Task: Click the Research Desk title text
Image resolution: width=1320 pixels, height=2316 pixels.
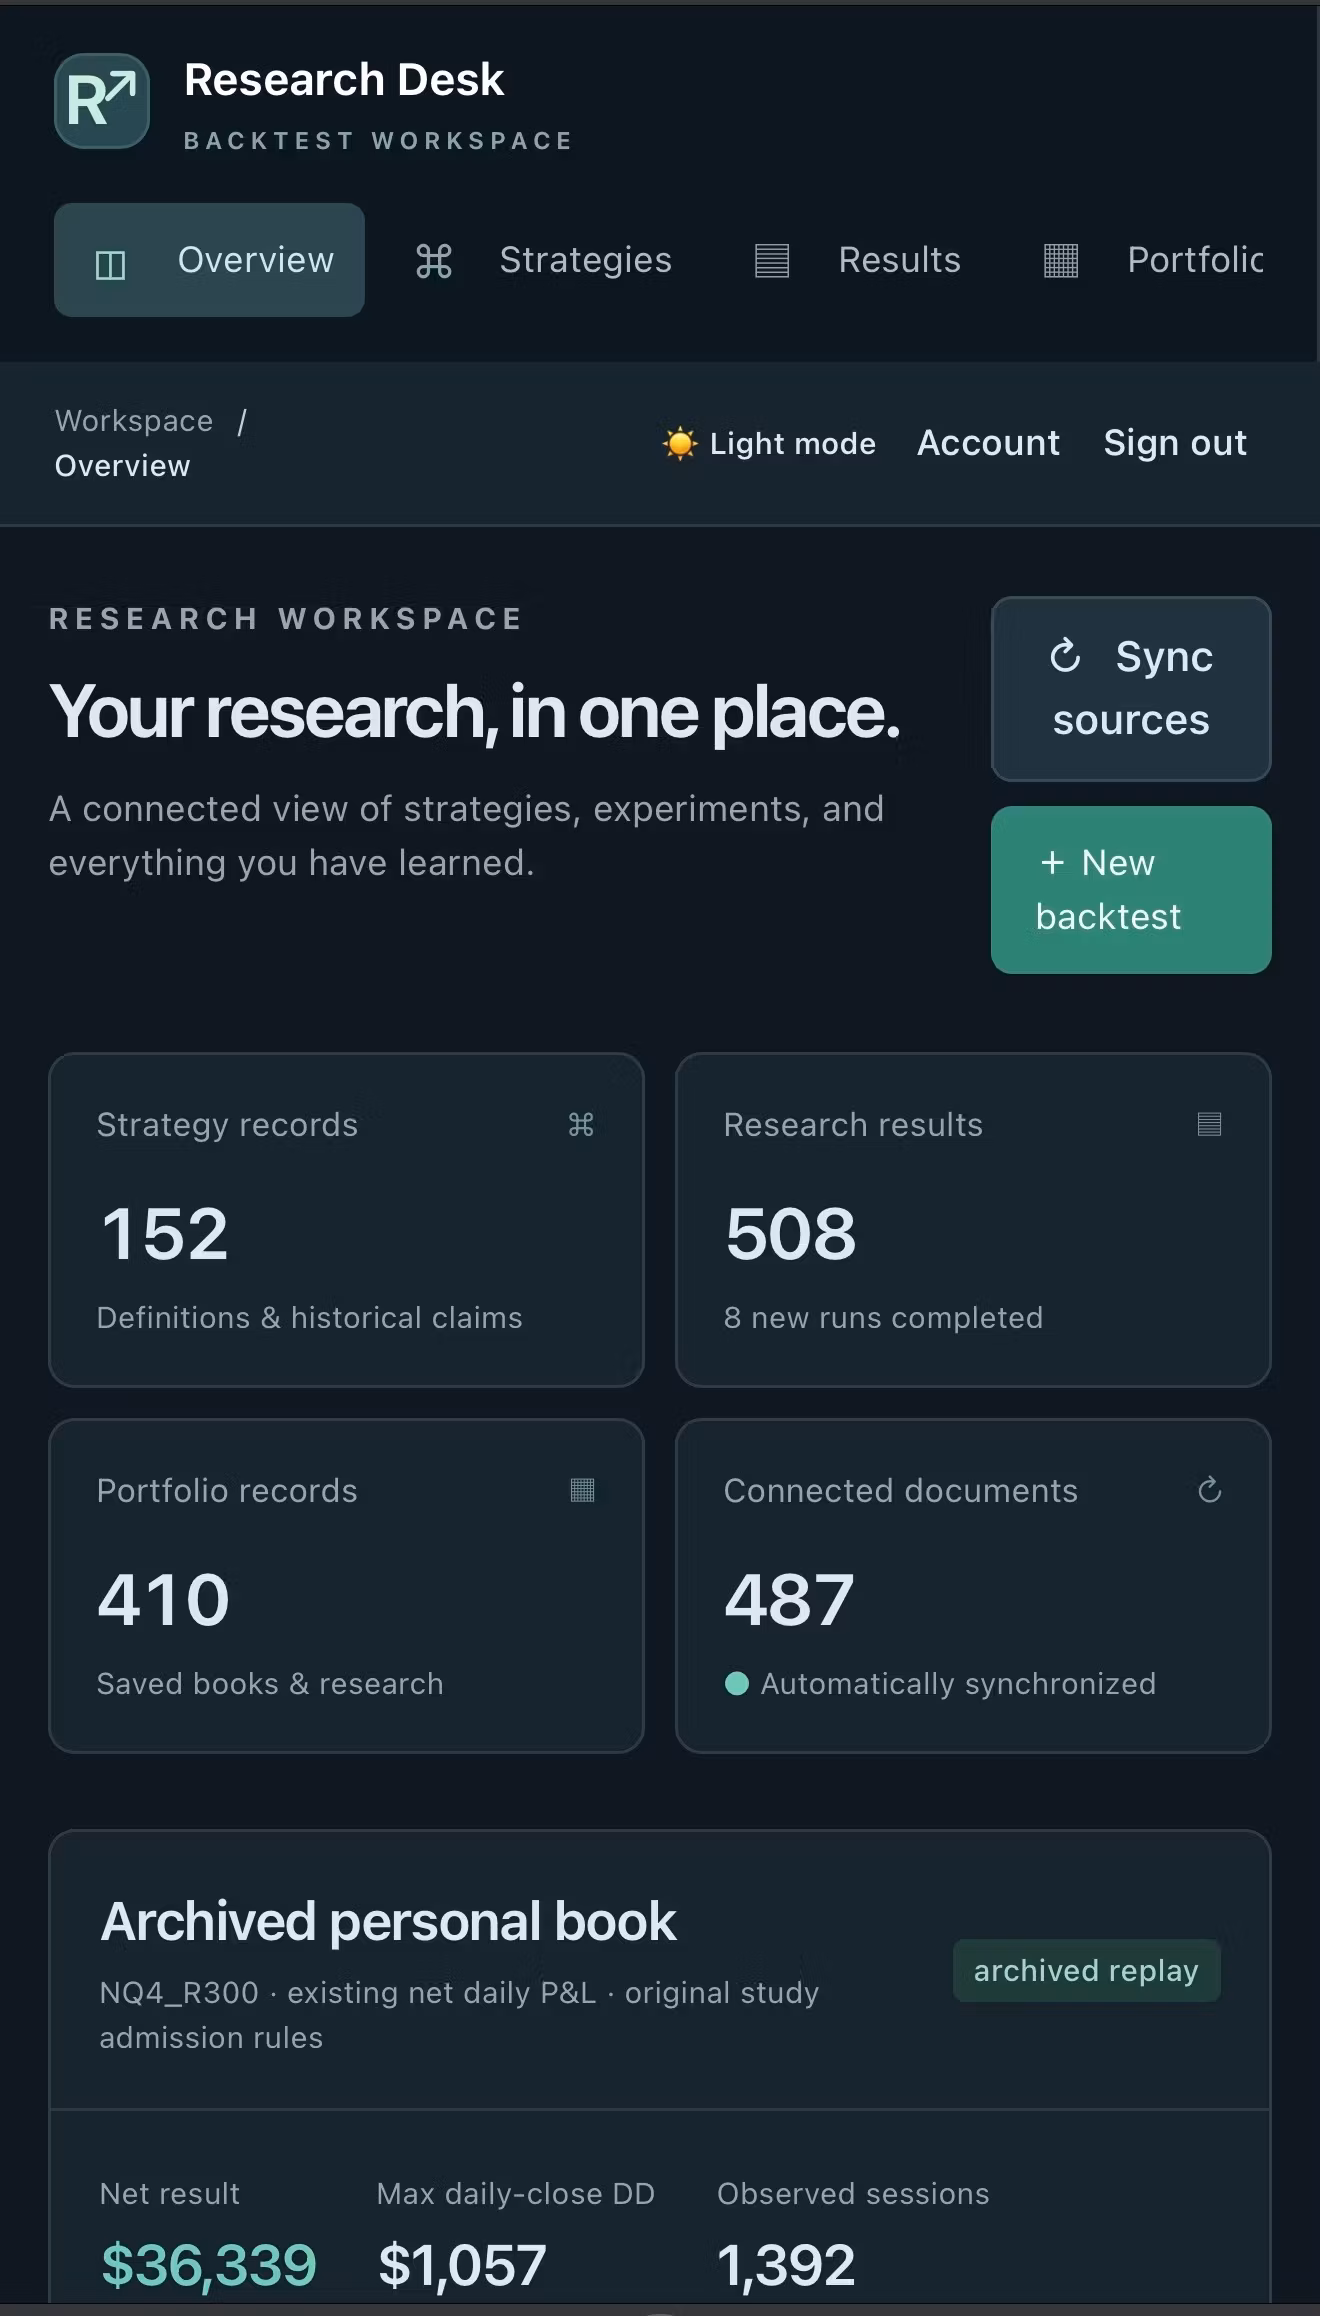Action: (344, 80)
